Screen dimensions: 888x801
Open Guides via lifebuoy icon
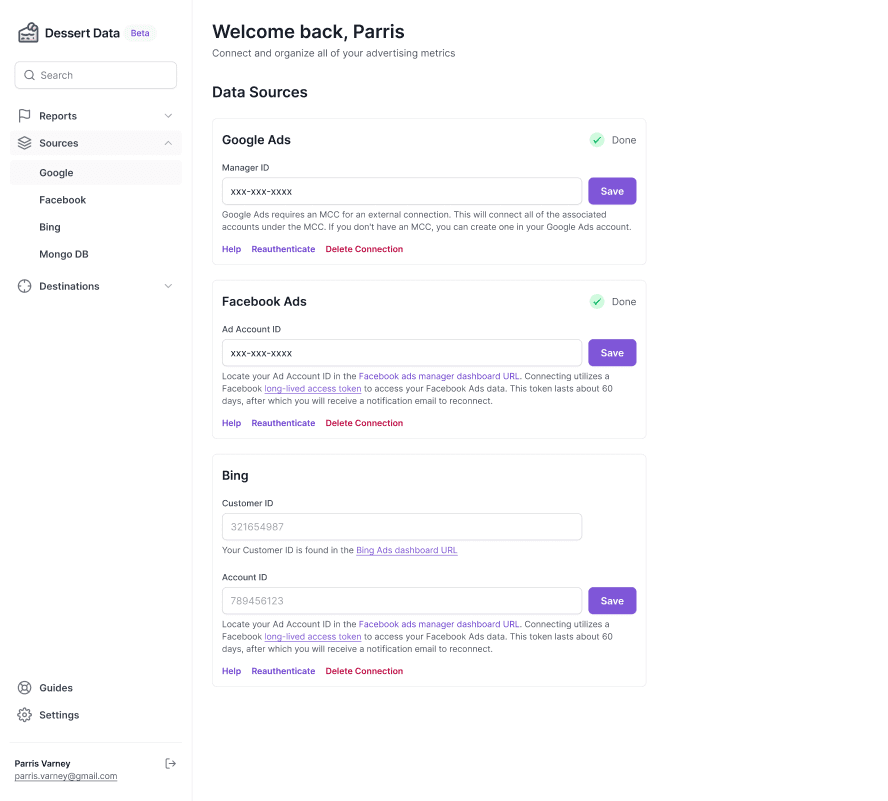tap(25, 688)
